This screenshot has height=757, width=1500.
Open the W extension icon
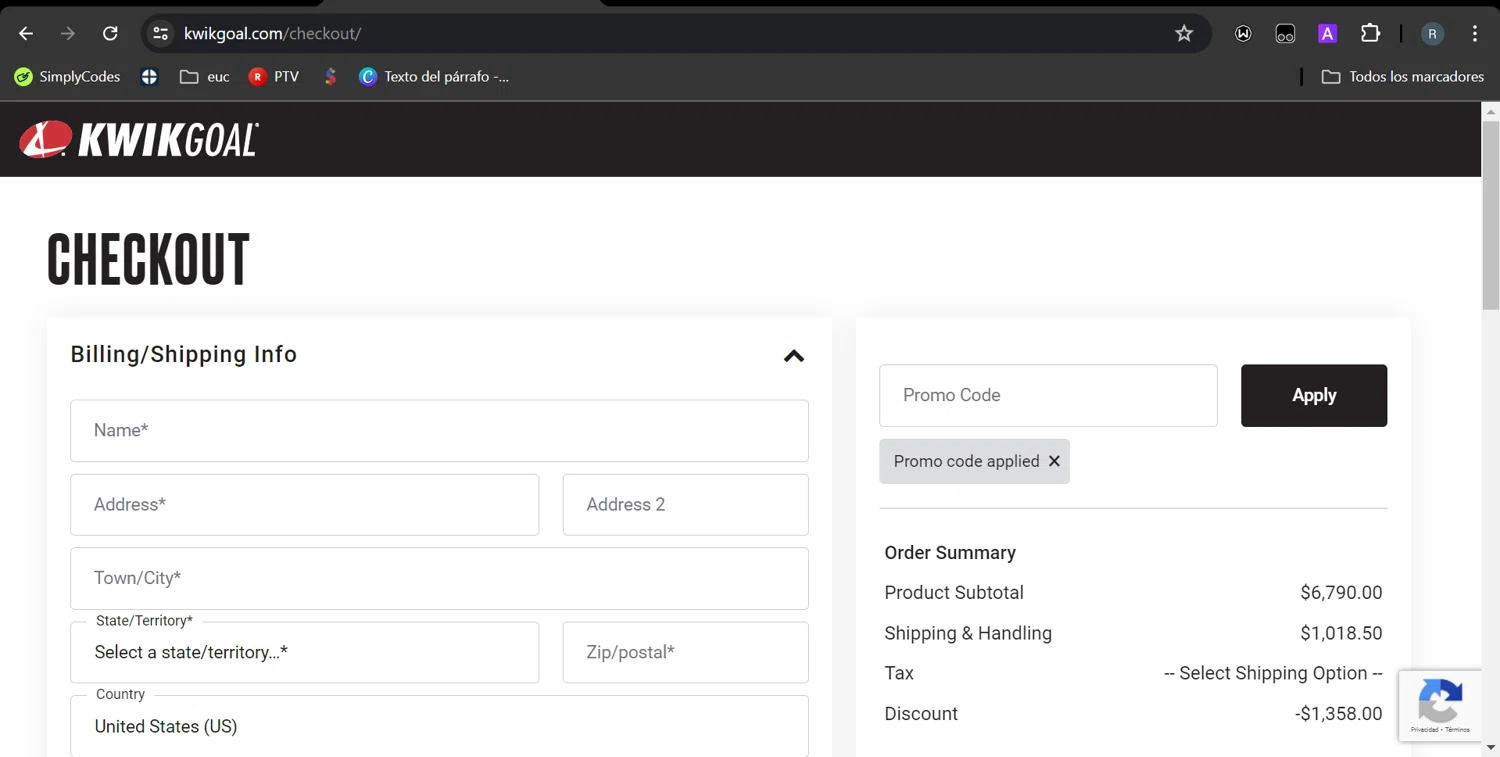[x=1243, y=34]
